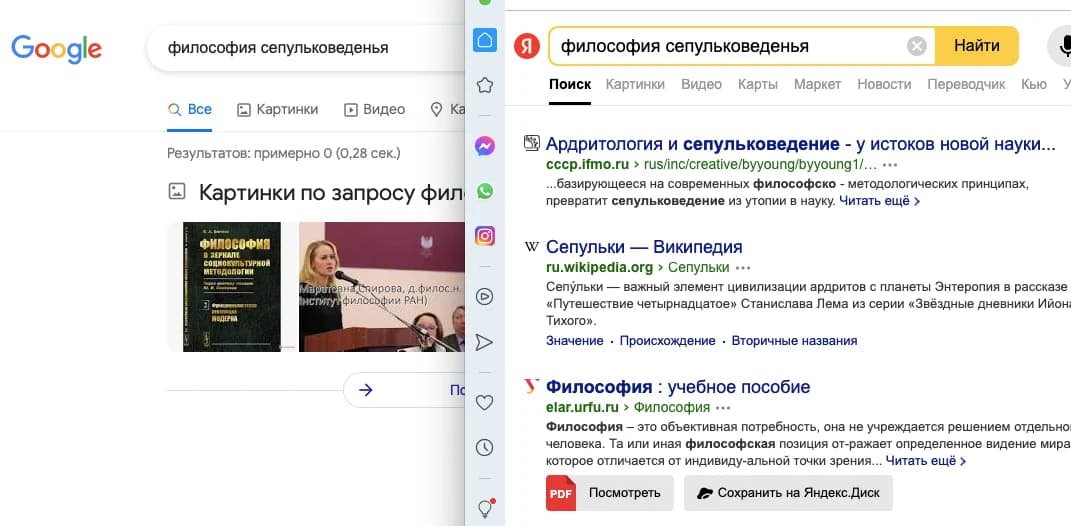This screenshot has width=1071, height=526.
Task: Click Читать ещё under the Философия snippet
Action: point(926,461)
